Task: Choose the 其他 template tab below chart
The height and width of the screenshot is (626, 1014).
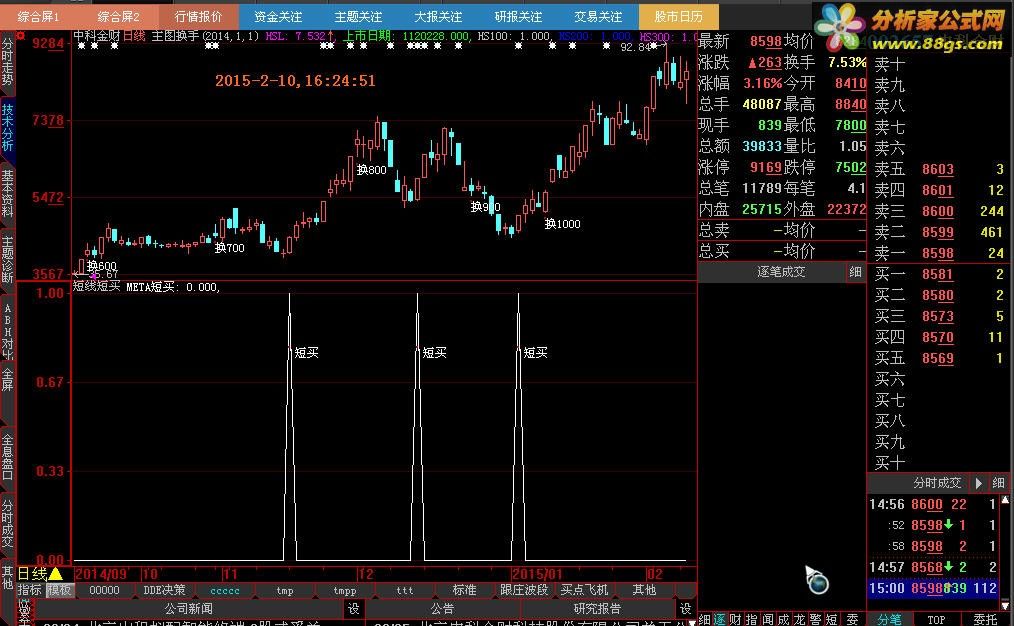Action: pyautogui.click(x=644, y=590)
